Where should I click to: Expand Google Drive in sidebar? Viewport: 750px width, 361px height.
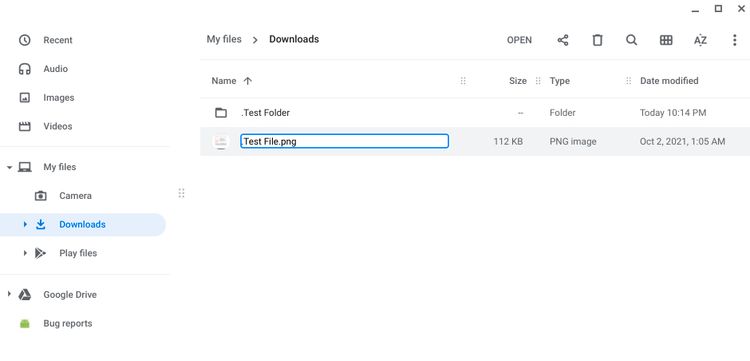click(9, 295)
